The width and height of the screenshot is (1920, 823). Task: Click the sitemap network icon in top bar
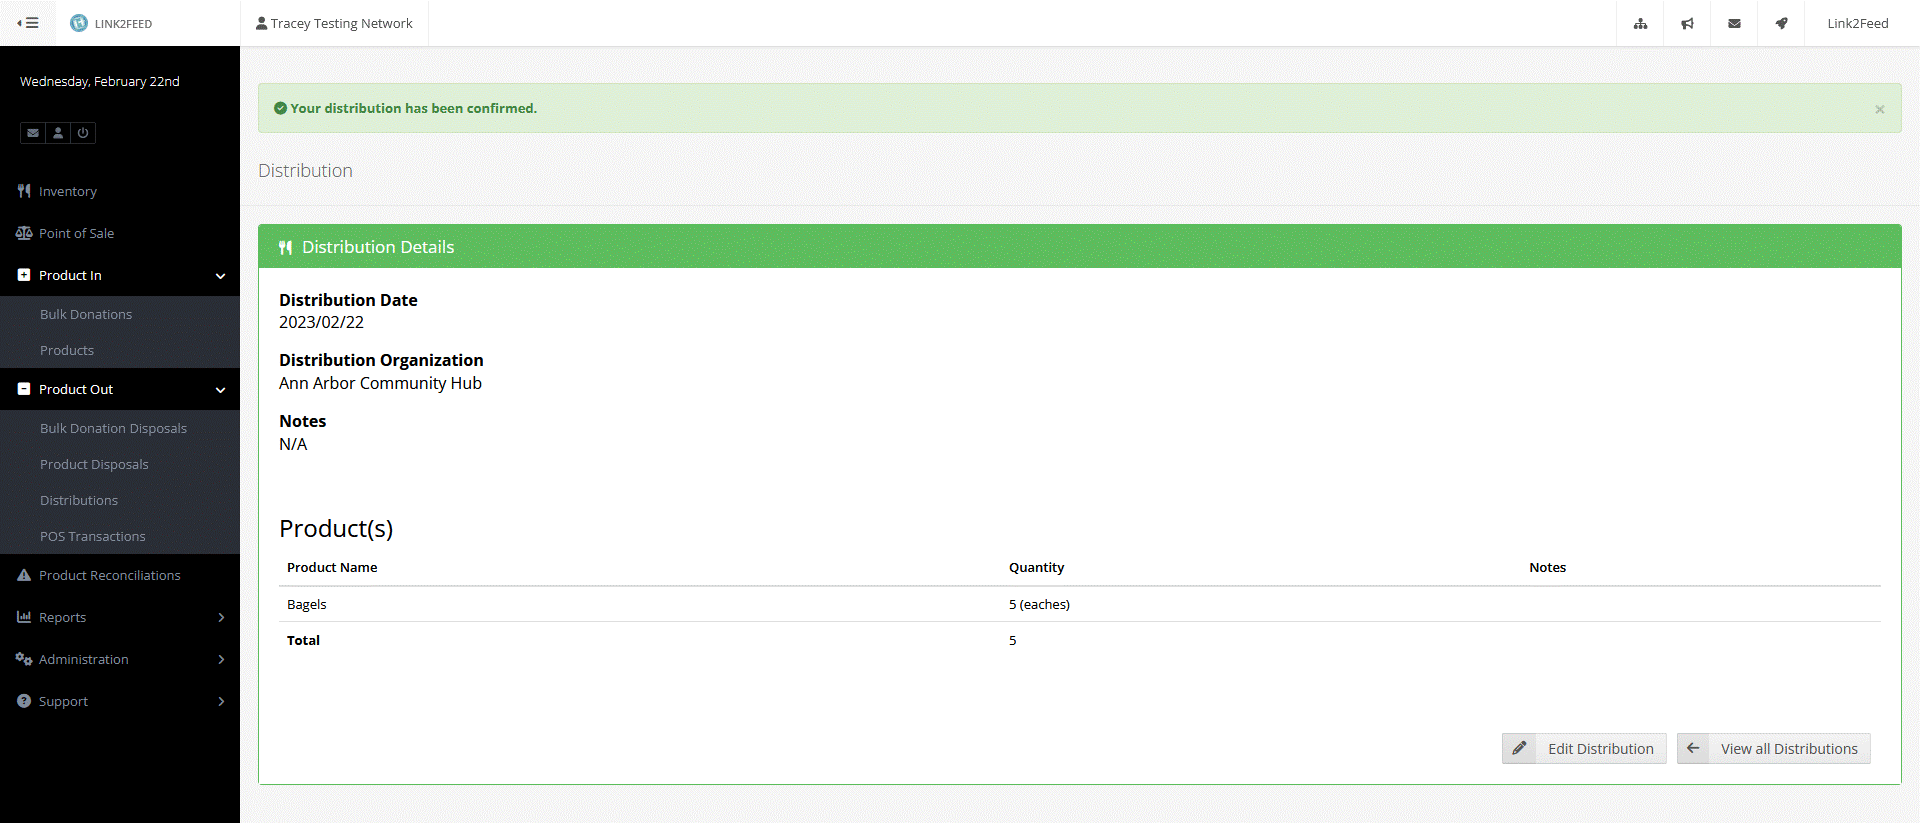(x=1640, y=23)
